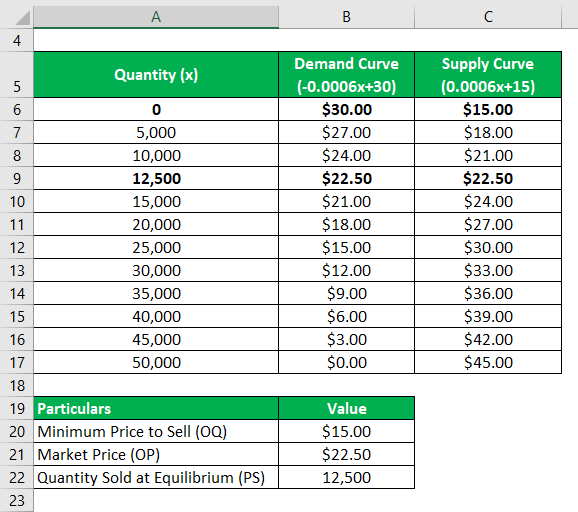Select value 12,500 in row 22
This screenshot has width=578, height=512.
click(347, 477)
